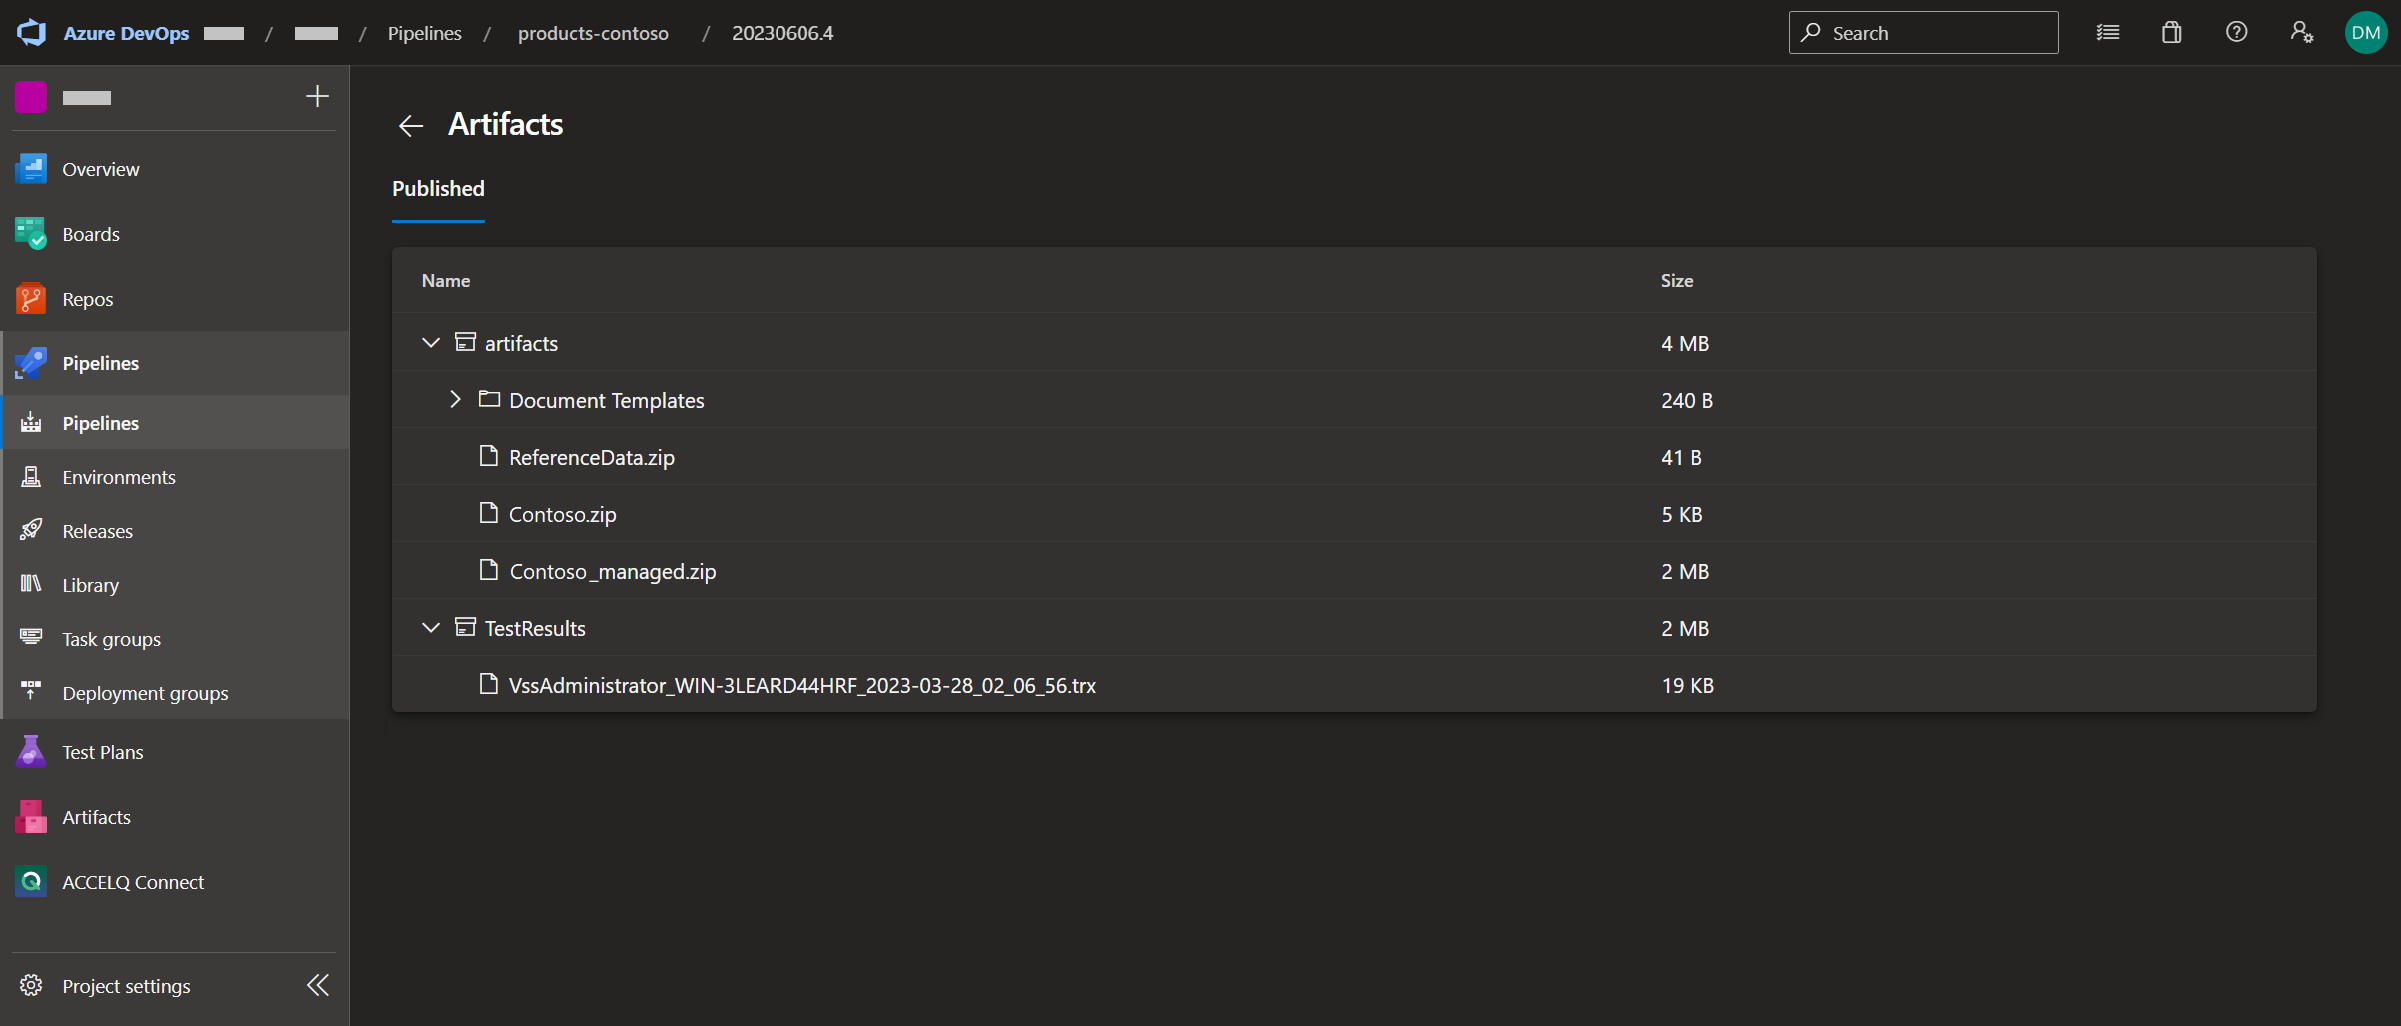2401x1026 pixels.
Task: Expand the Document Templates folder
Action: 455,400
